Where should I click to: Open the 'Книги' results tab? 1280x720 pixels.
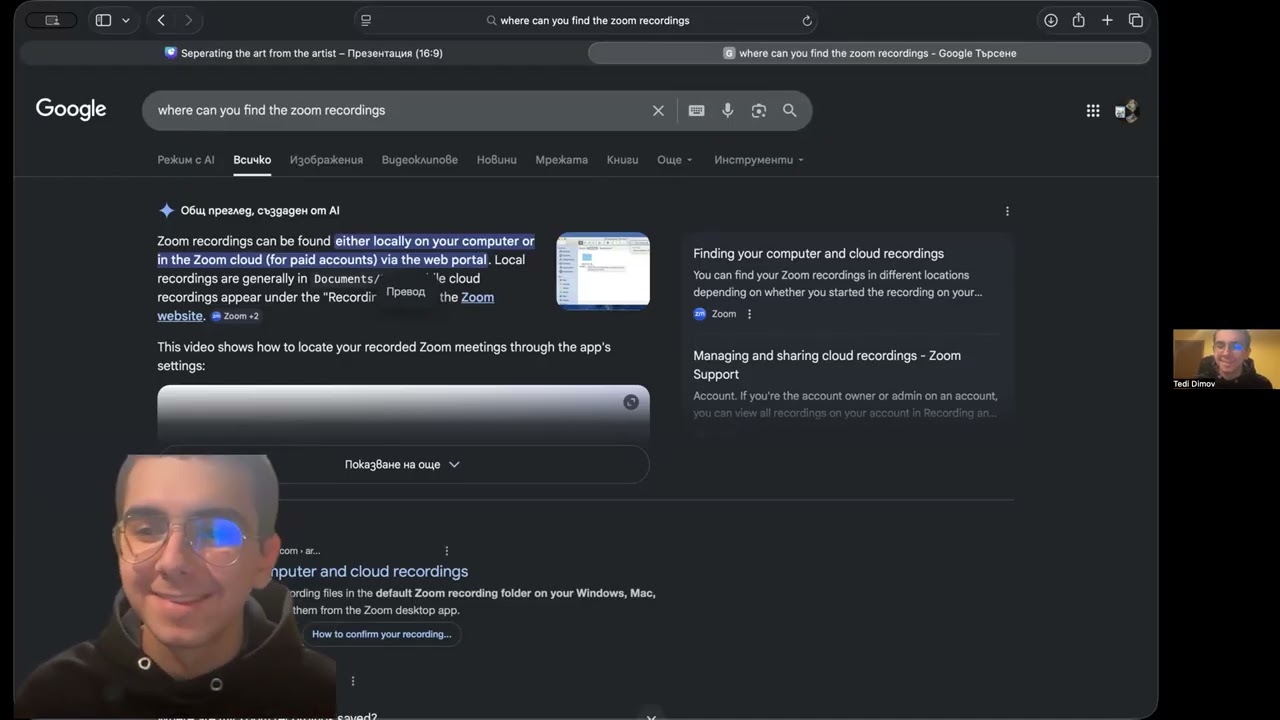click(x=622, y=160)
